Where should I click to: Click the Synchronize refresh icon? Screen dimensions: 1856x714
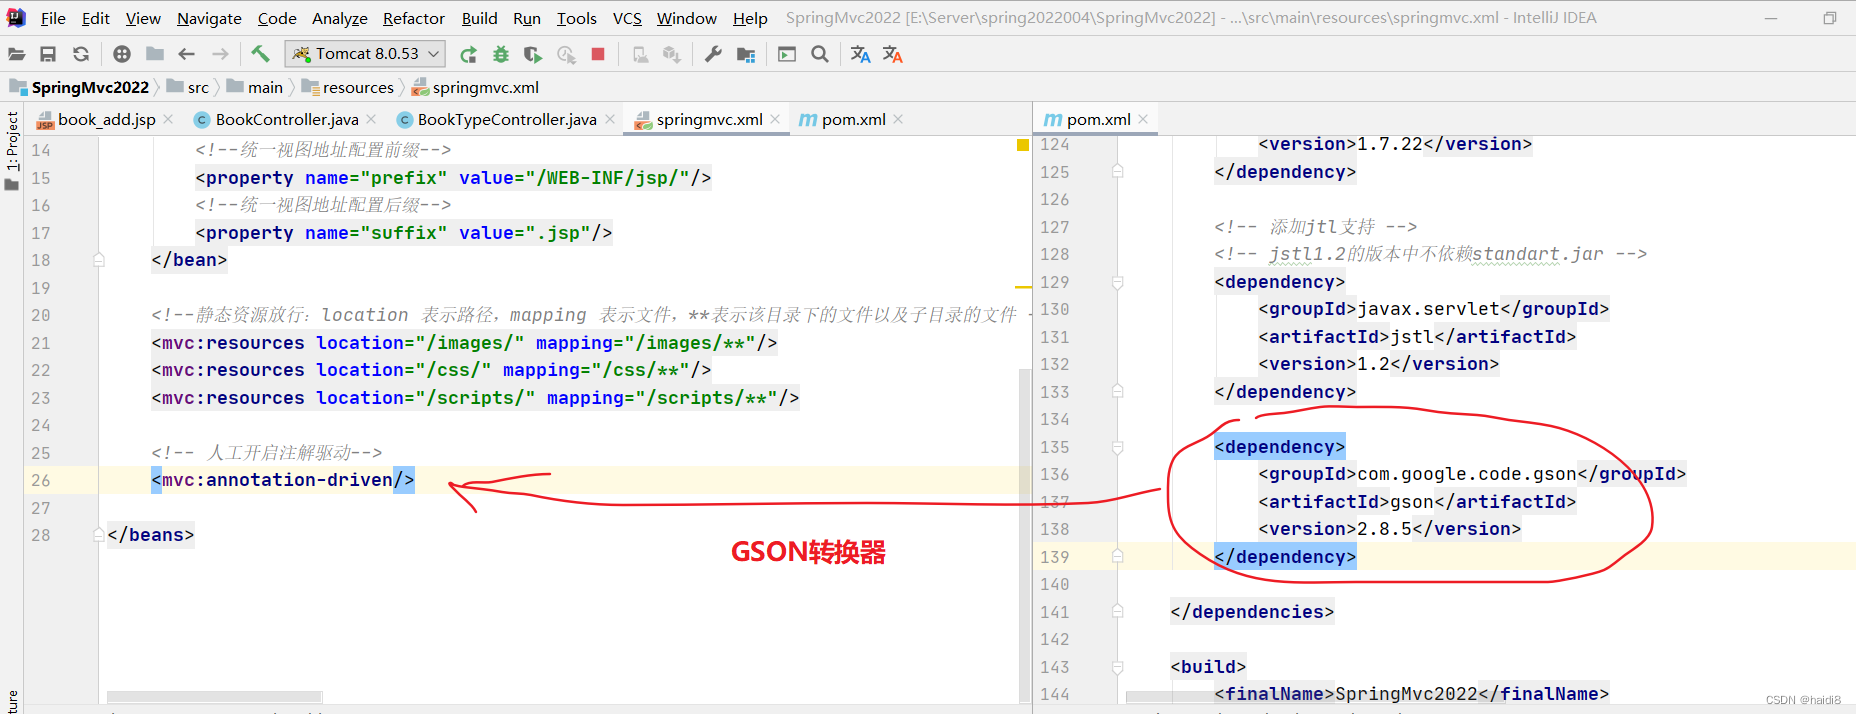pos(81,54)
